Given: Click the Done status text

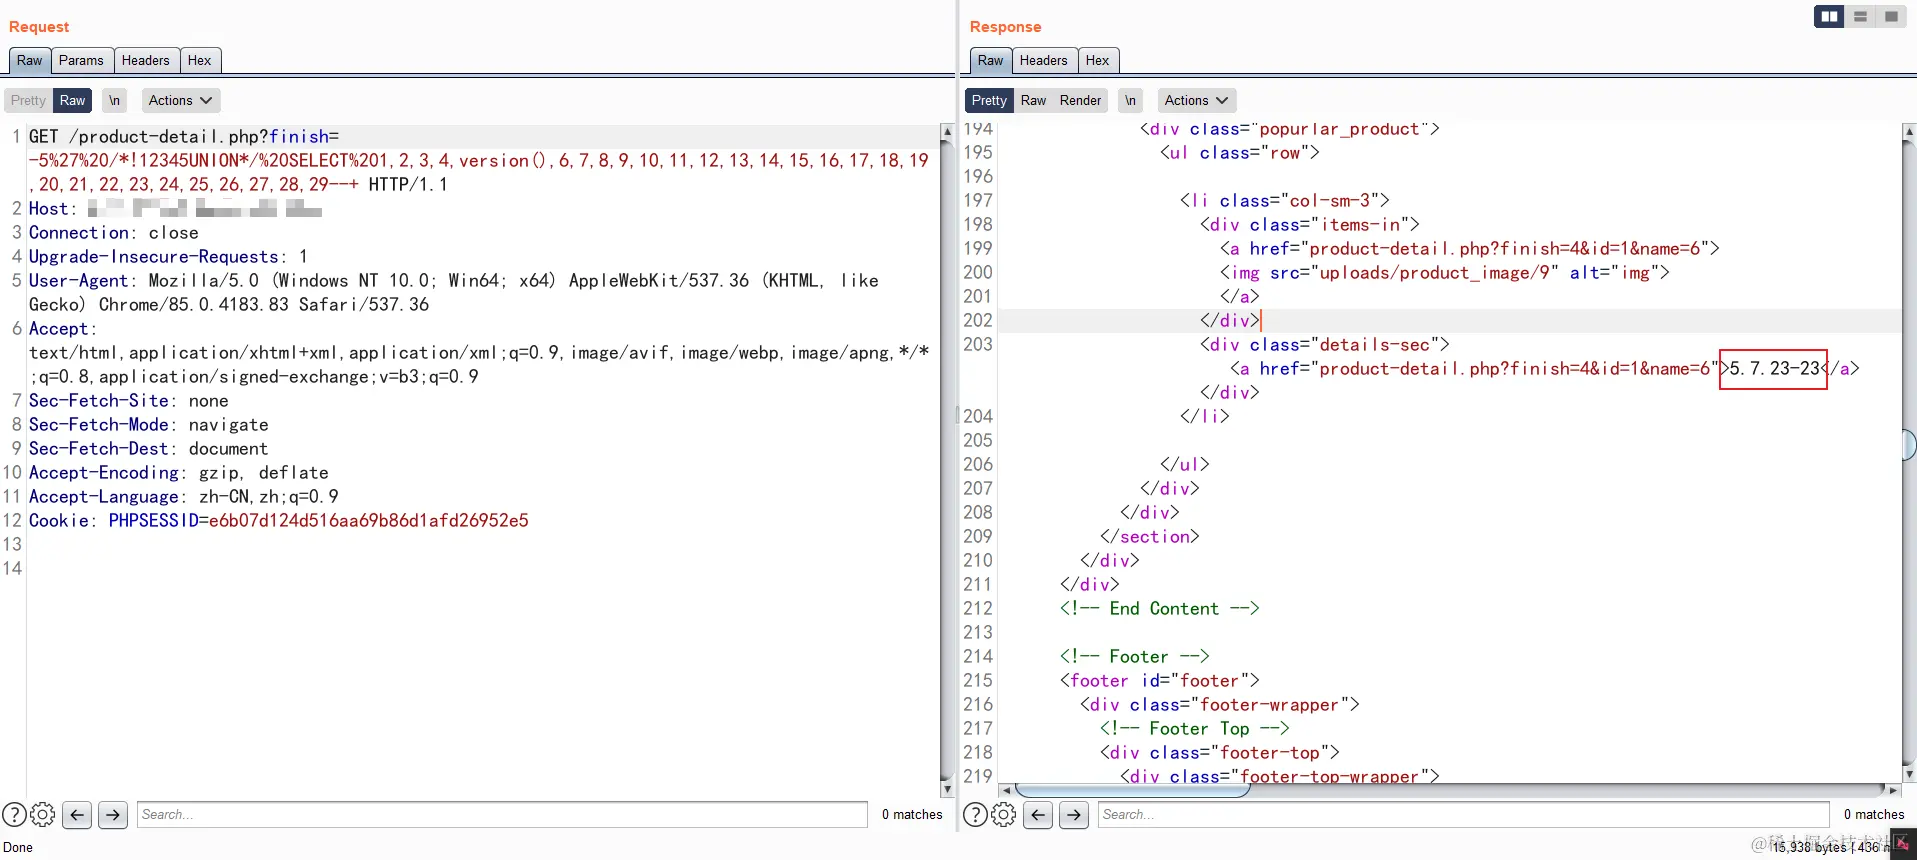Looking at the screenshot, I should tap(18, 847).
